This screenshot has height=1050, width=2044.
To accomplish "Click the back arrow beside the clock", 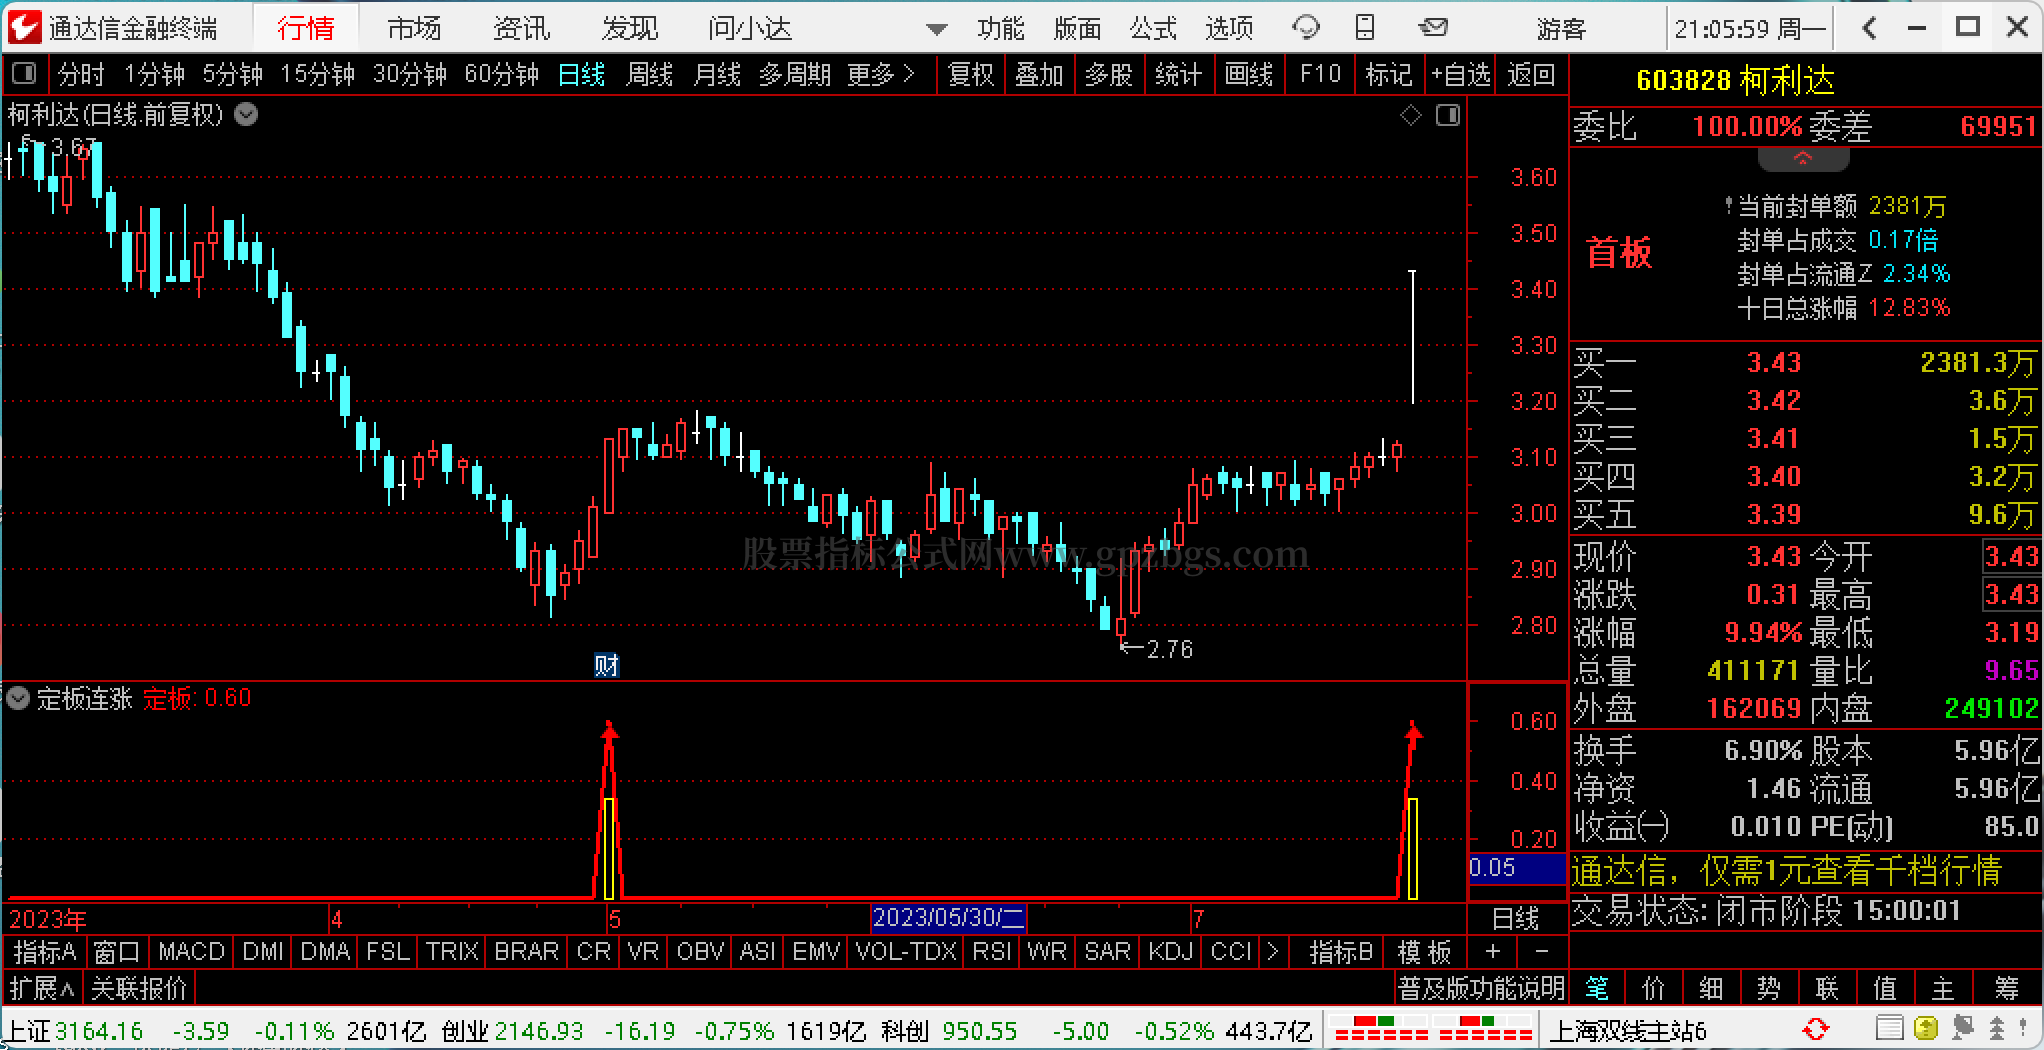I will (1870, 28).
